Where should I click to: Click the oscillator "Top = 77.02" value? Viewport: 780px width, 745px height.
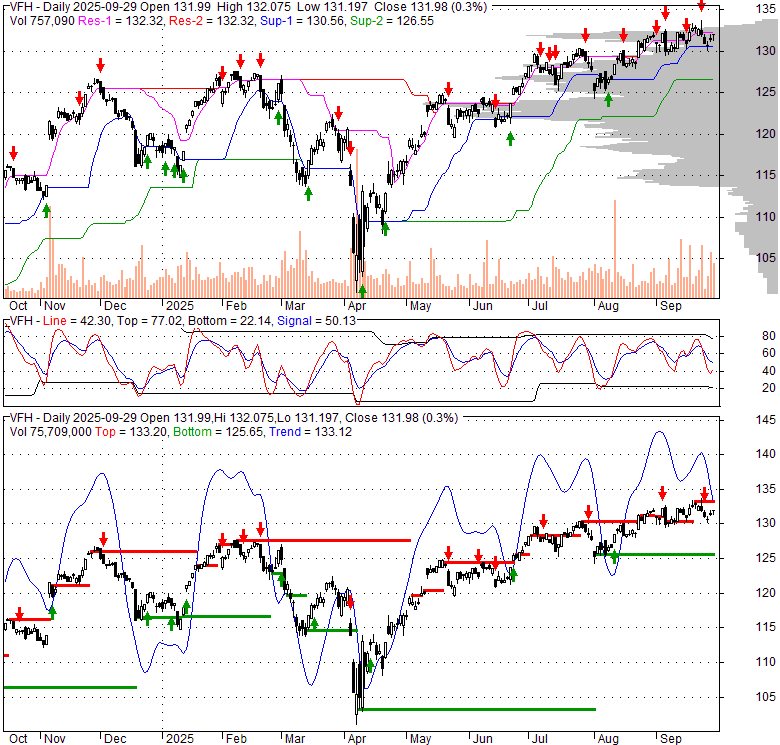click(x=149, y=321)
